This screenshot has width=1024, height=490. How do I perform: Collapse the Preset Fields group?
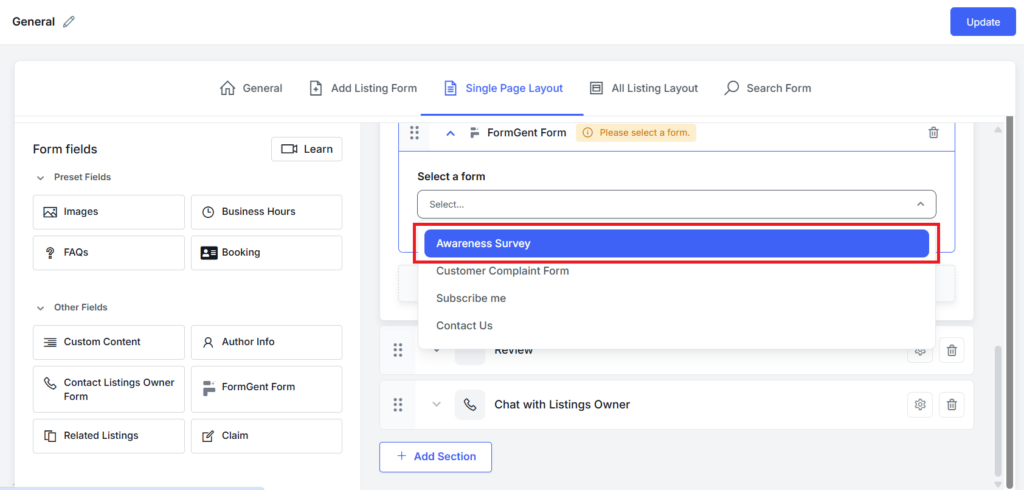click(x=41, y=177)
